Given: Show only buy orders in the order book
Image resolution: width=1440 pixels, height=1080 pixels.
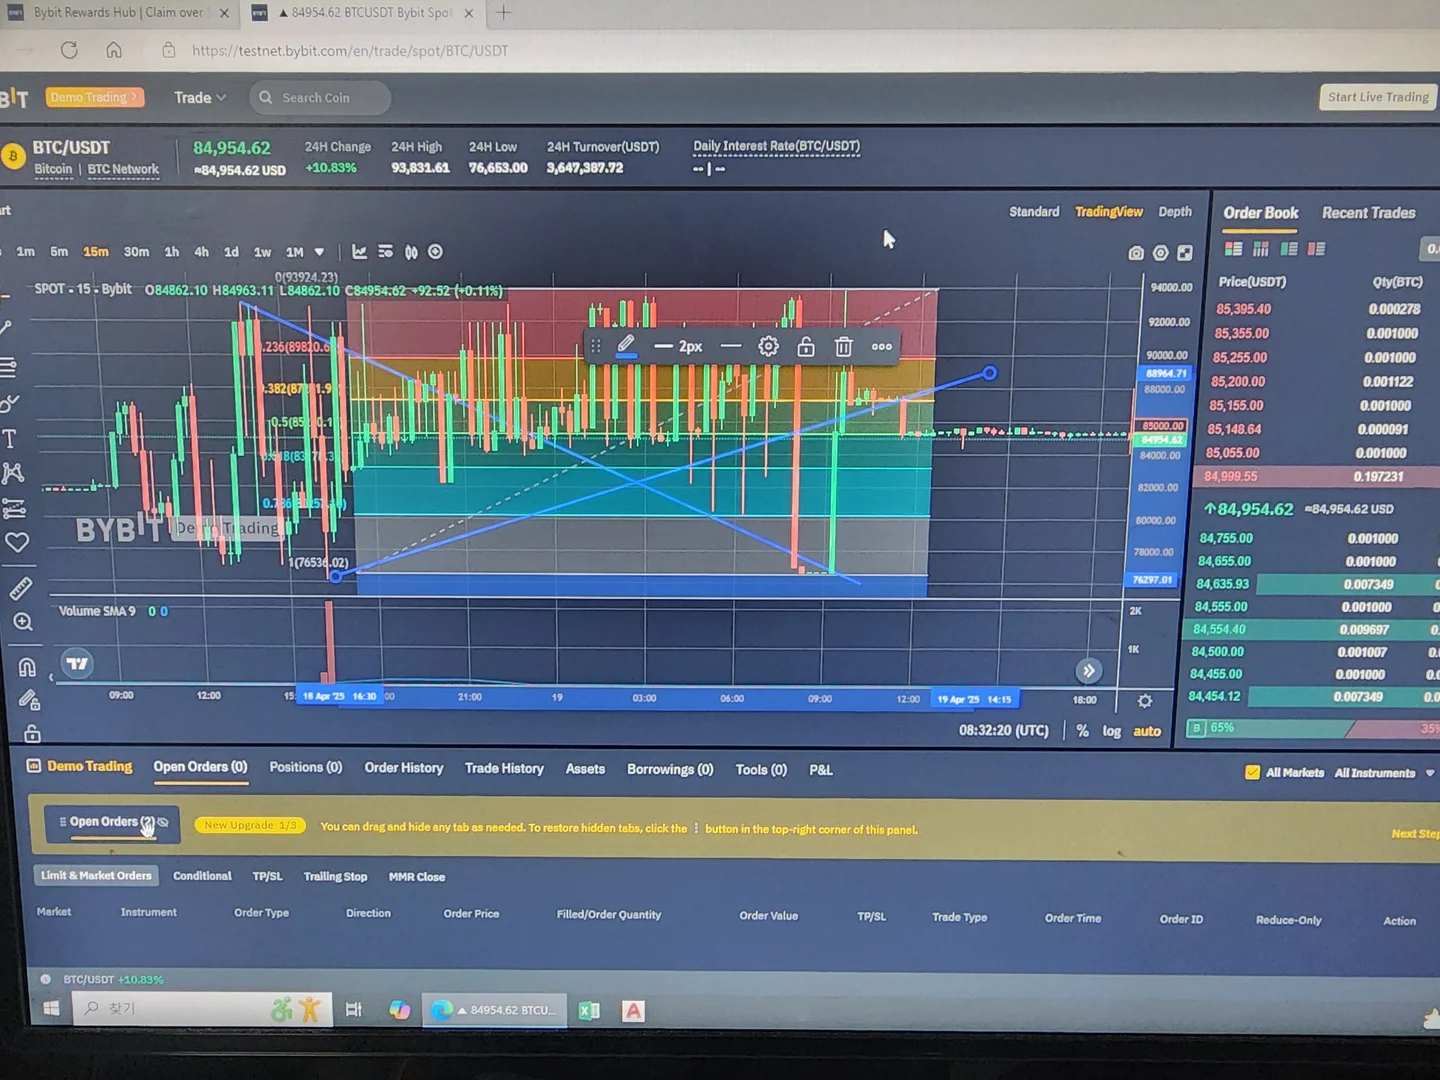Looking at the screenshot, I should pyautogui.click(x=1289, y=248).
